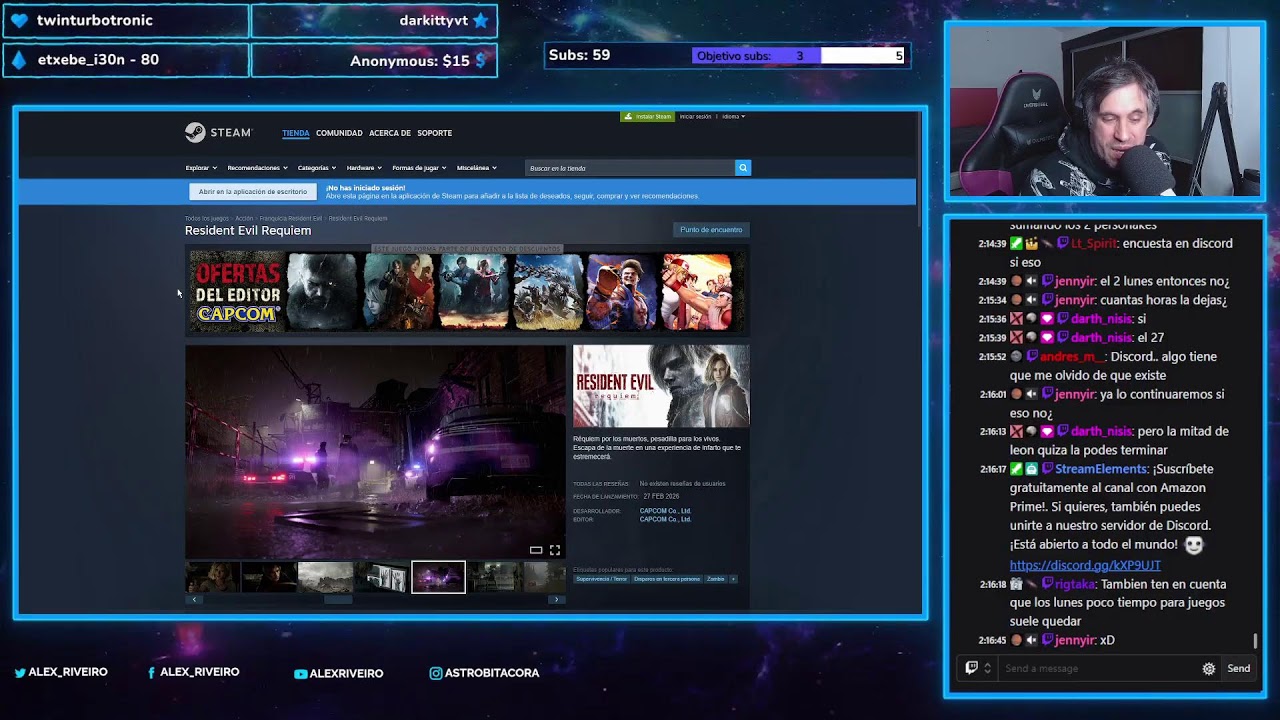Image resolution: width=1280 pixels, height=720 pixels.
Task: Click the rigtaka username in chat
Action: pyautogui.click(x=1076, y=584)
